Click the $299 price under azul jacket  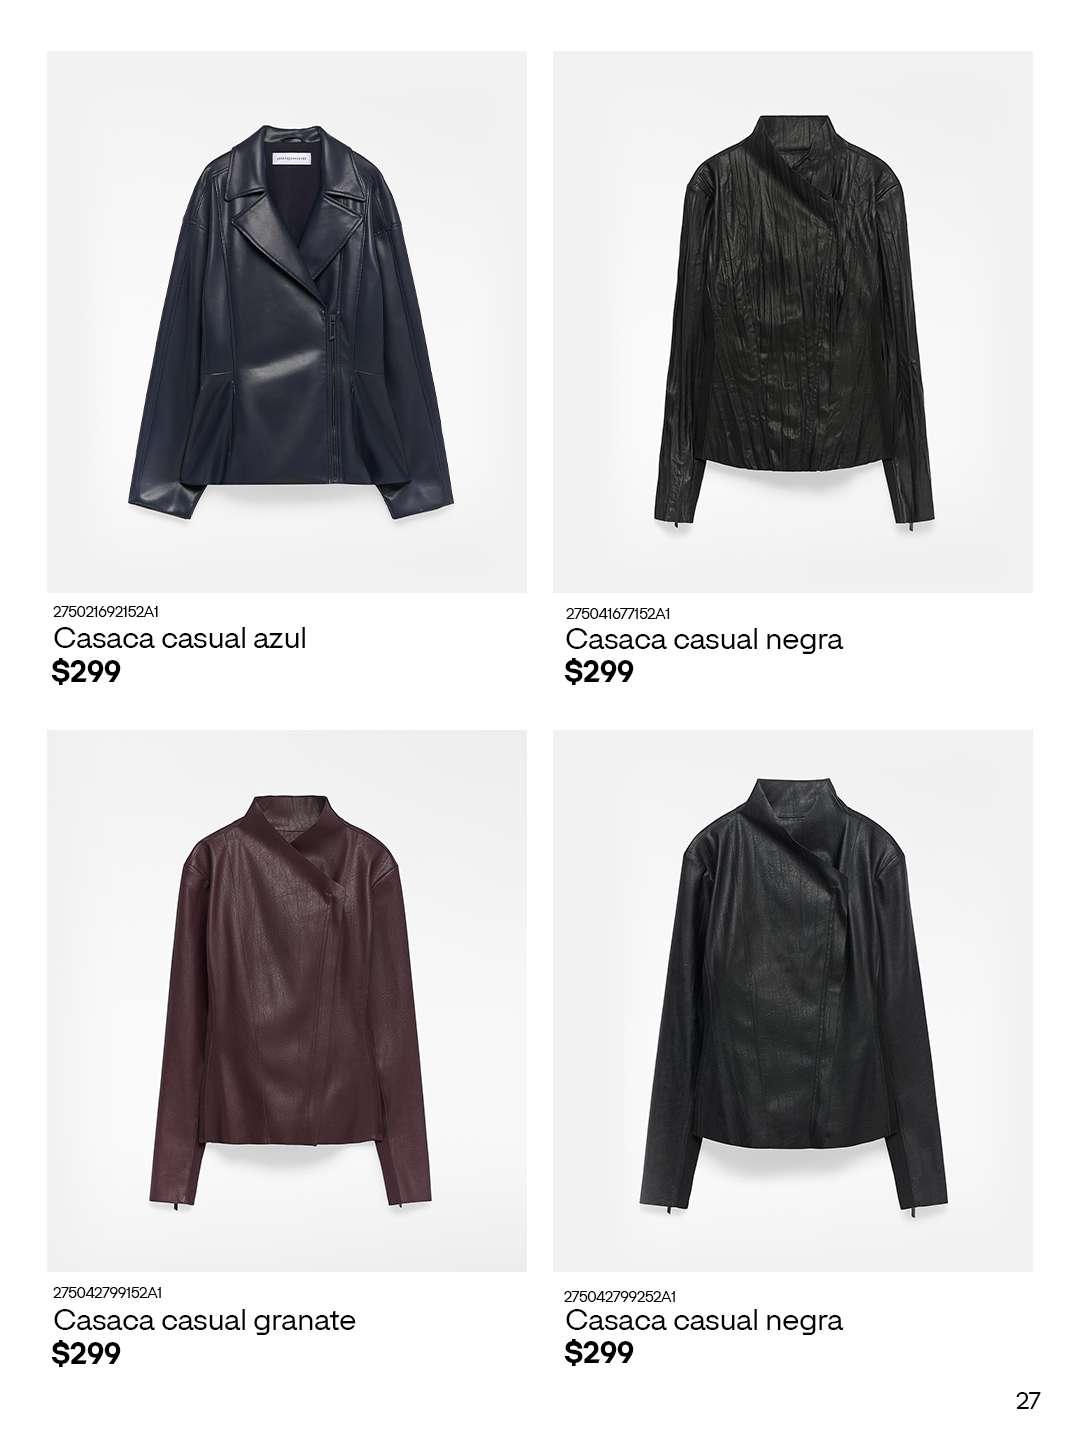[86, 672]
